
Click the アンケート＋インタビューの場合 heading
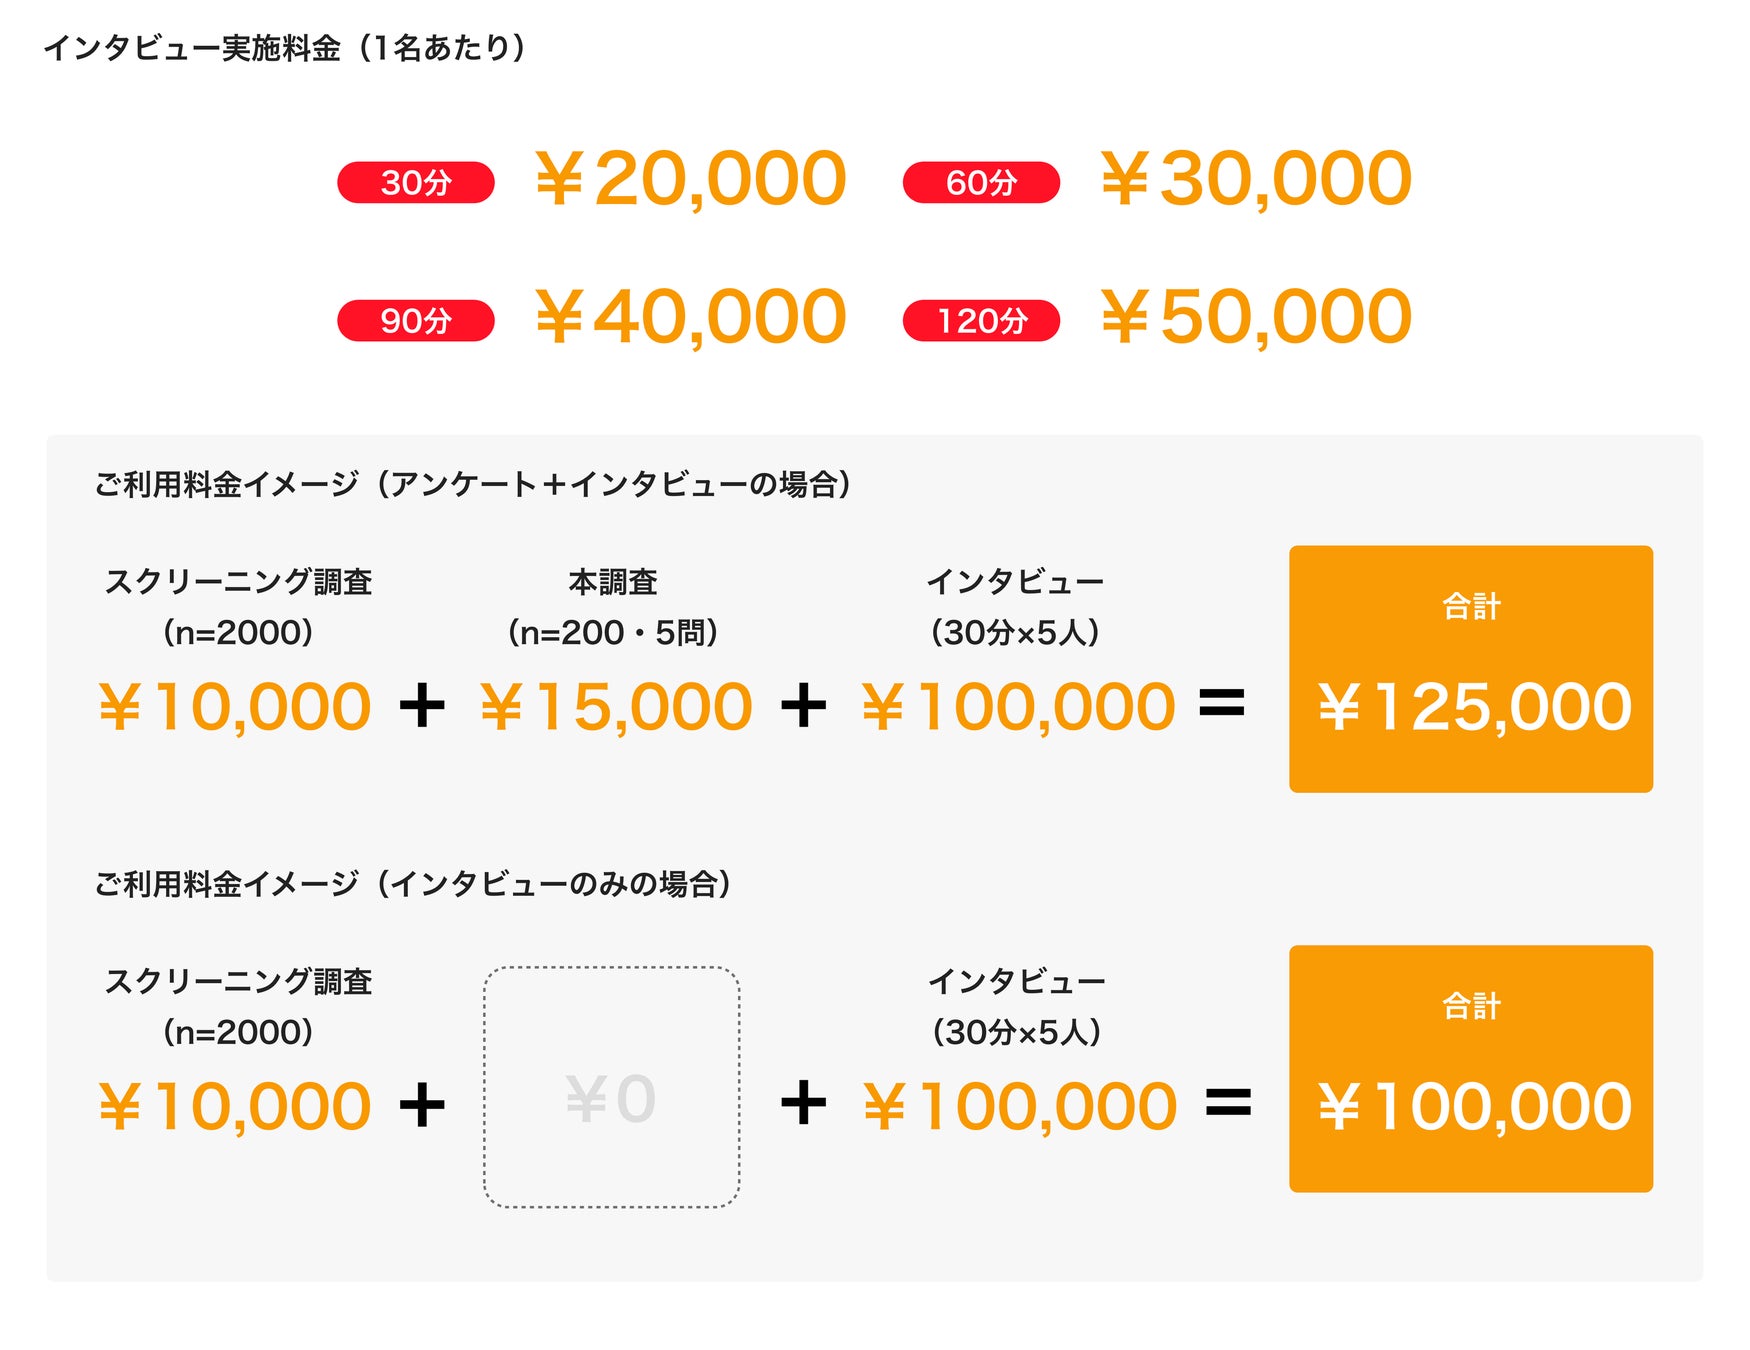(x=472, y=485)
